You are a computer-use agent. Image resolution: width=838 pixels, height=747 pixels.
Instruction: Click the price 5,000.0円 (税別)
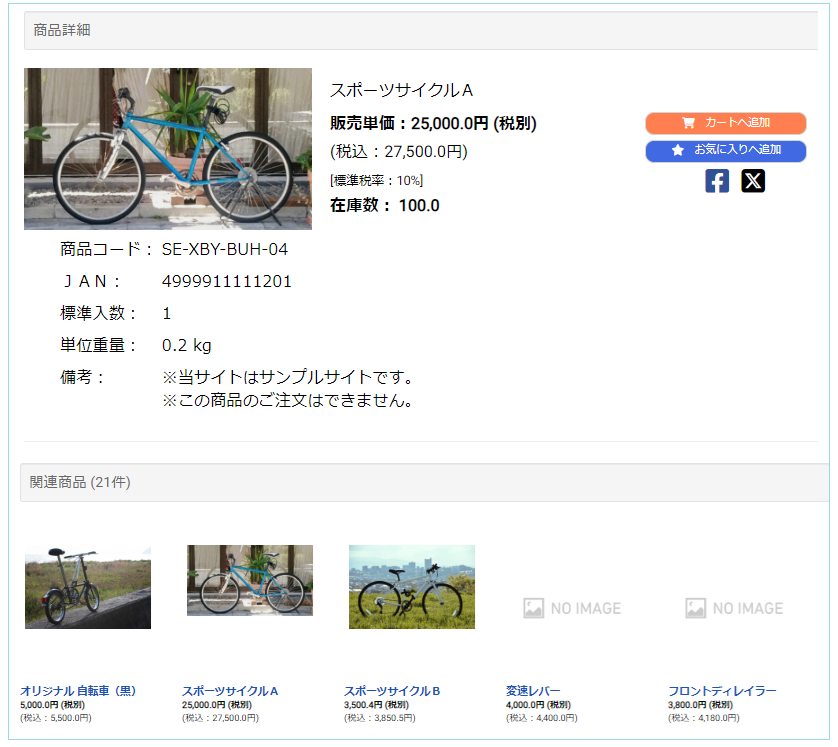click(52, 705)
